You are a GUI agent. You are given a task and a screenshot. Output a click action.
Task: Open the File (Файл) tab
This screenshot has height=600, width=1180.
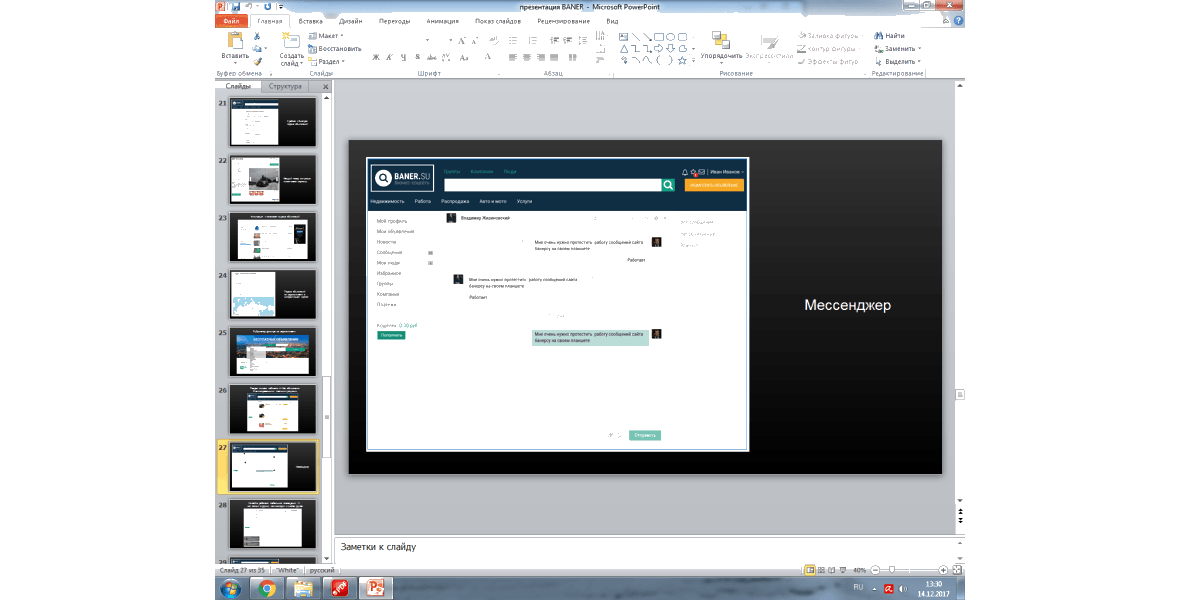pos(231,21)
